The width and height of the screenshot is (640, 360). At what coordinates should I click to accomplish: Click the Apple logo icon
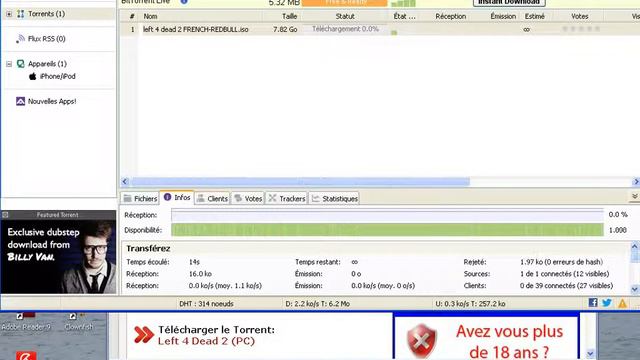click(33, 76)
